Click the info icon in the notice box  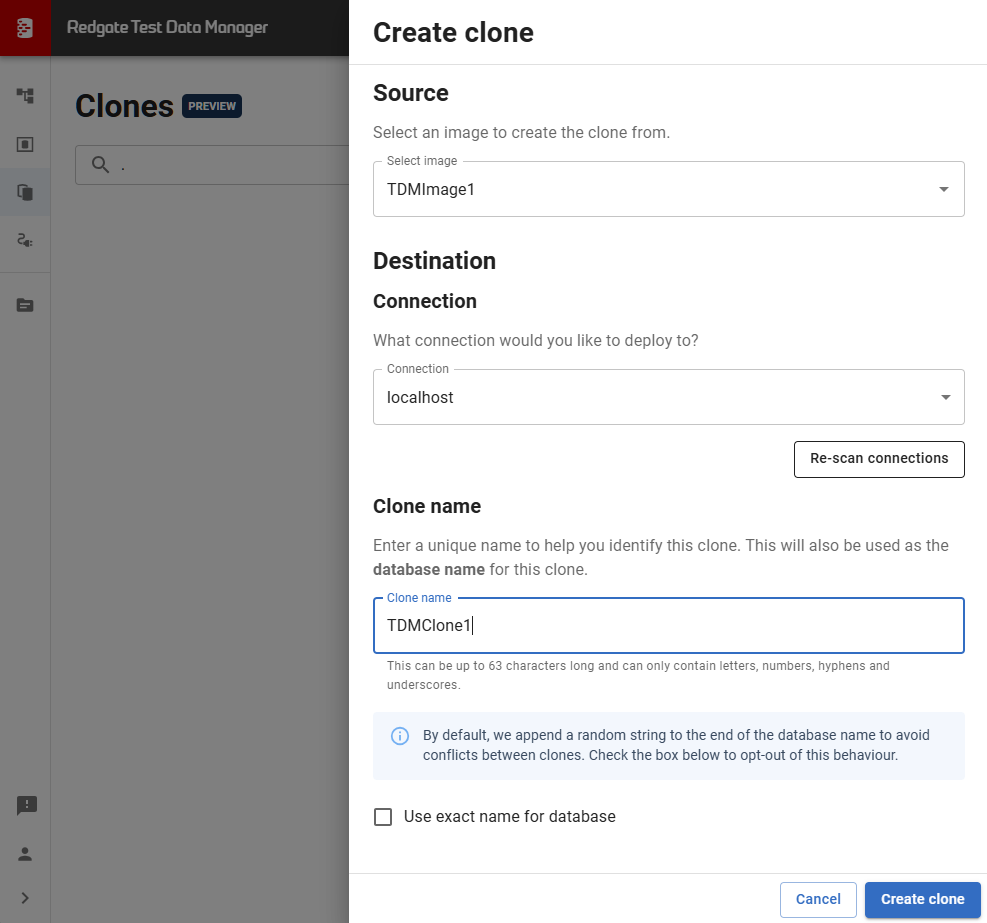tap(399, 736)
